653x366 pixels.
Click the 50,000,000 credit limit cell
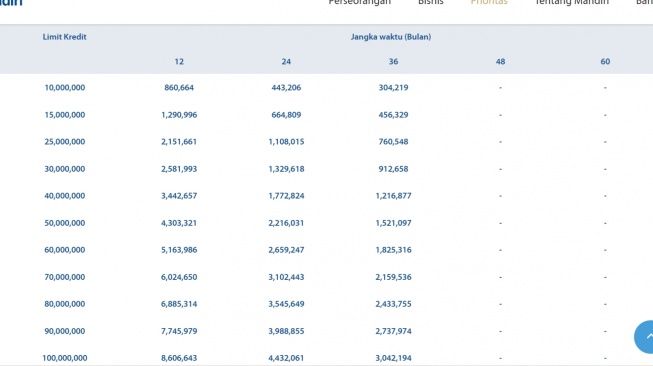coord(65,223)
